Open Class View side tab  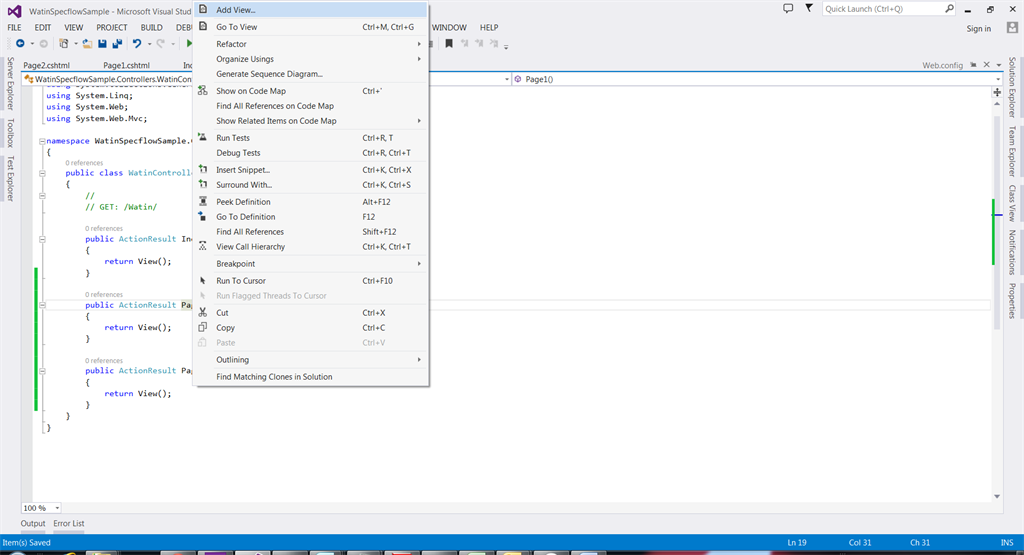pos(1012,203)
